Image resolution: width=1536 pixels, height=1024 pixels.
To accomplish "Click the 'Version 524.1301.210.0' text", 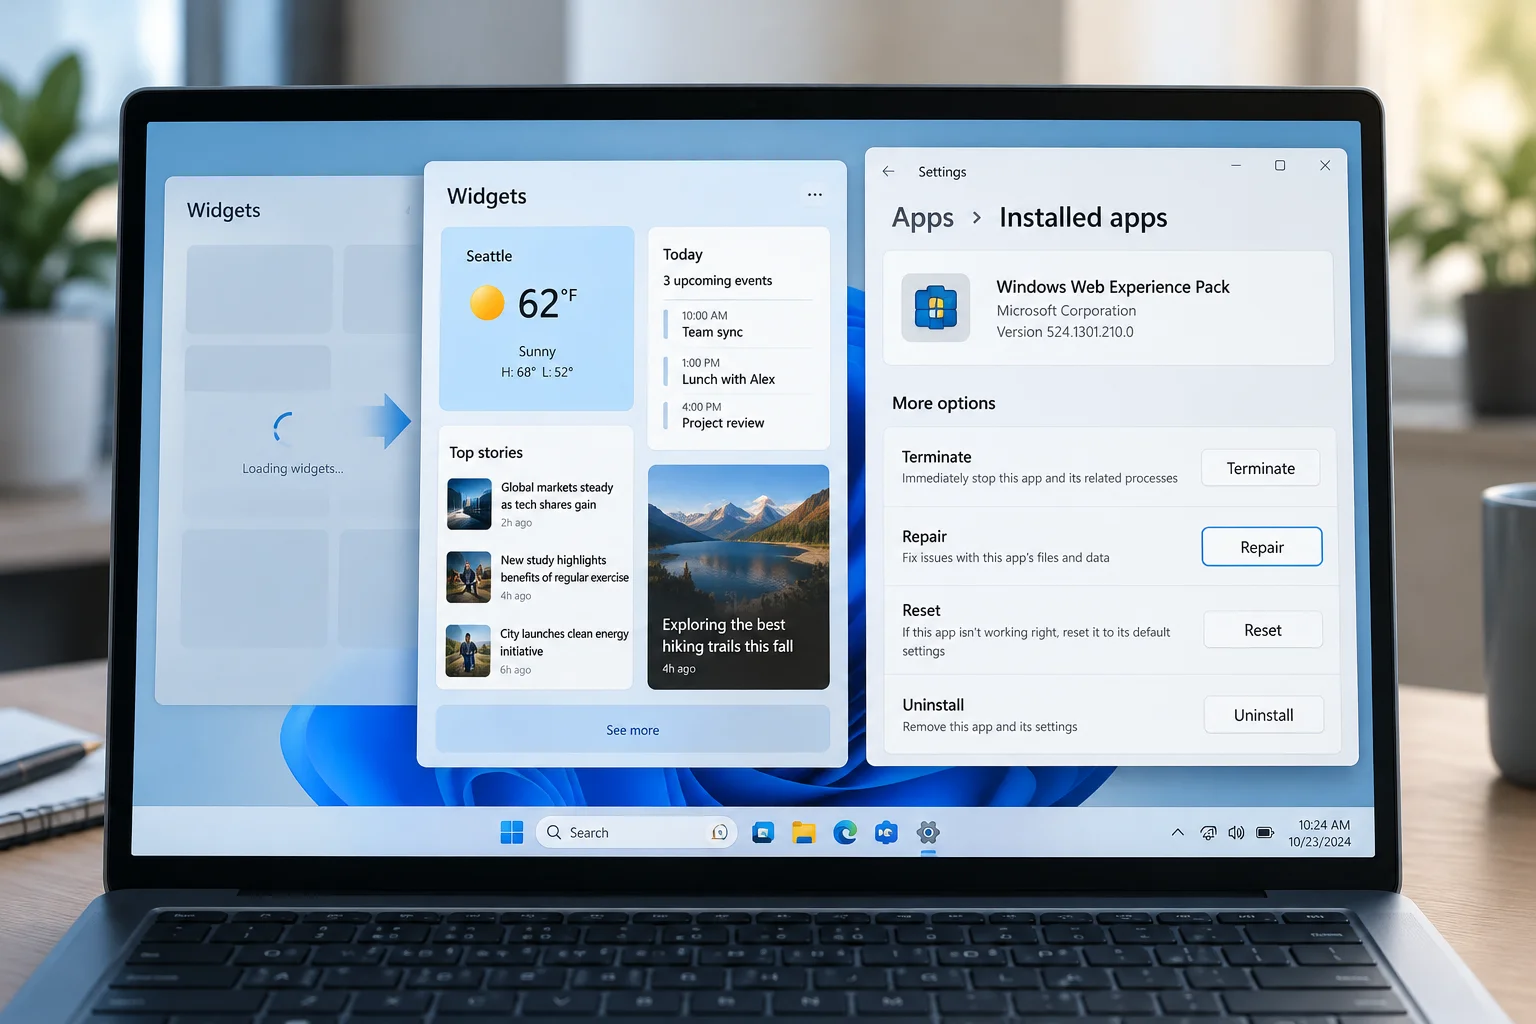I will click(1065, 332).
